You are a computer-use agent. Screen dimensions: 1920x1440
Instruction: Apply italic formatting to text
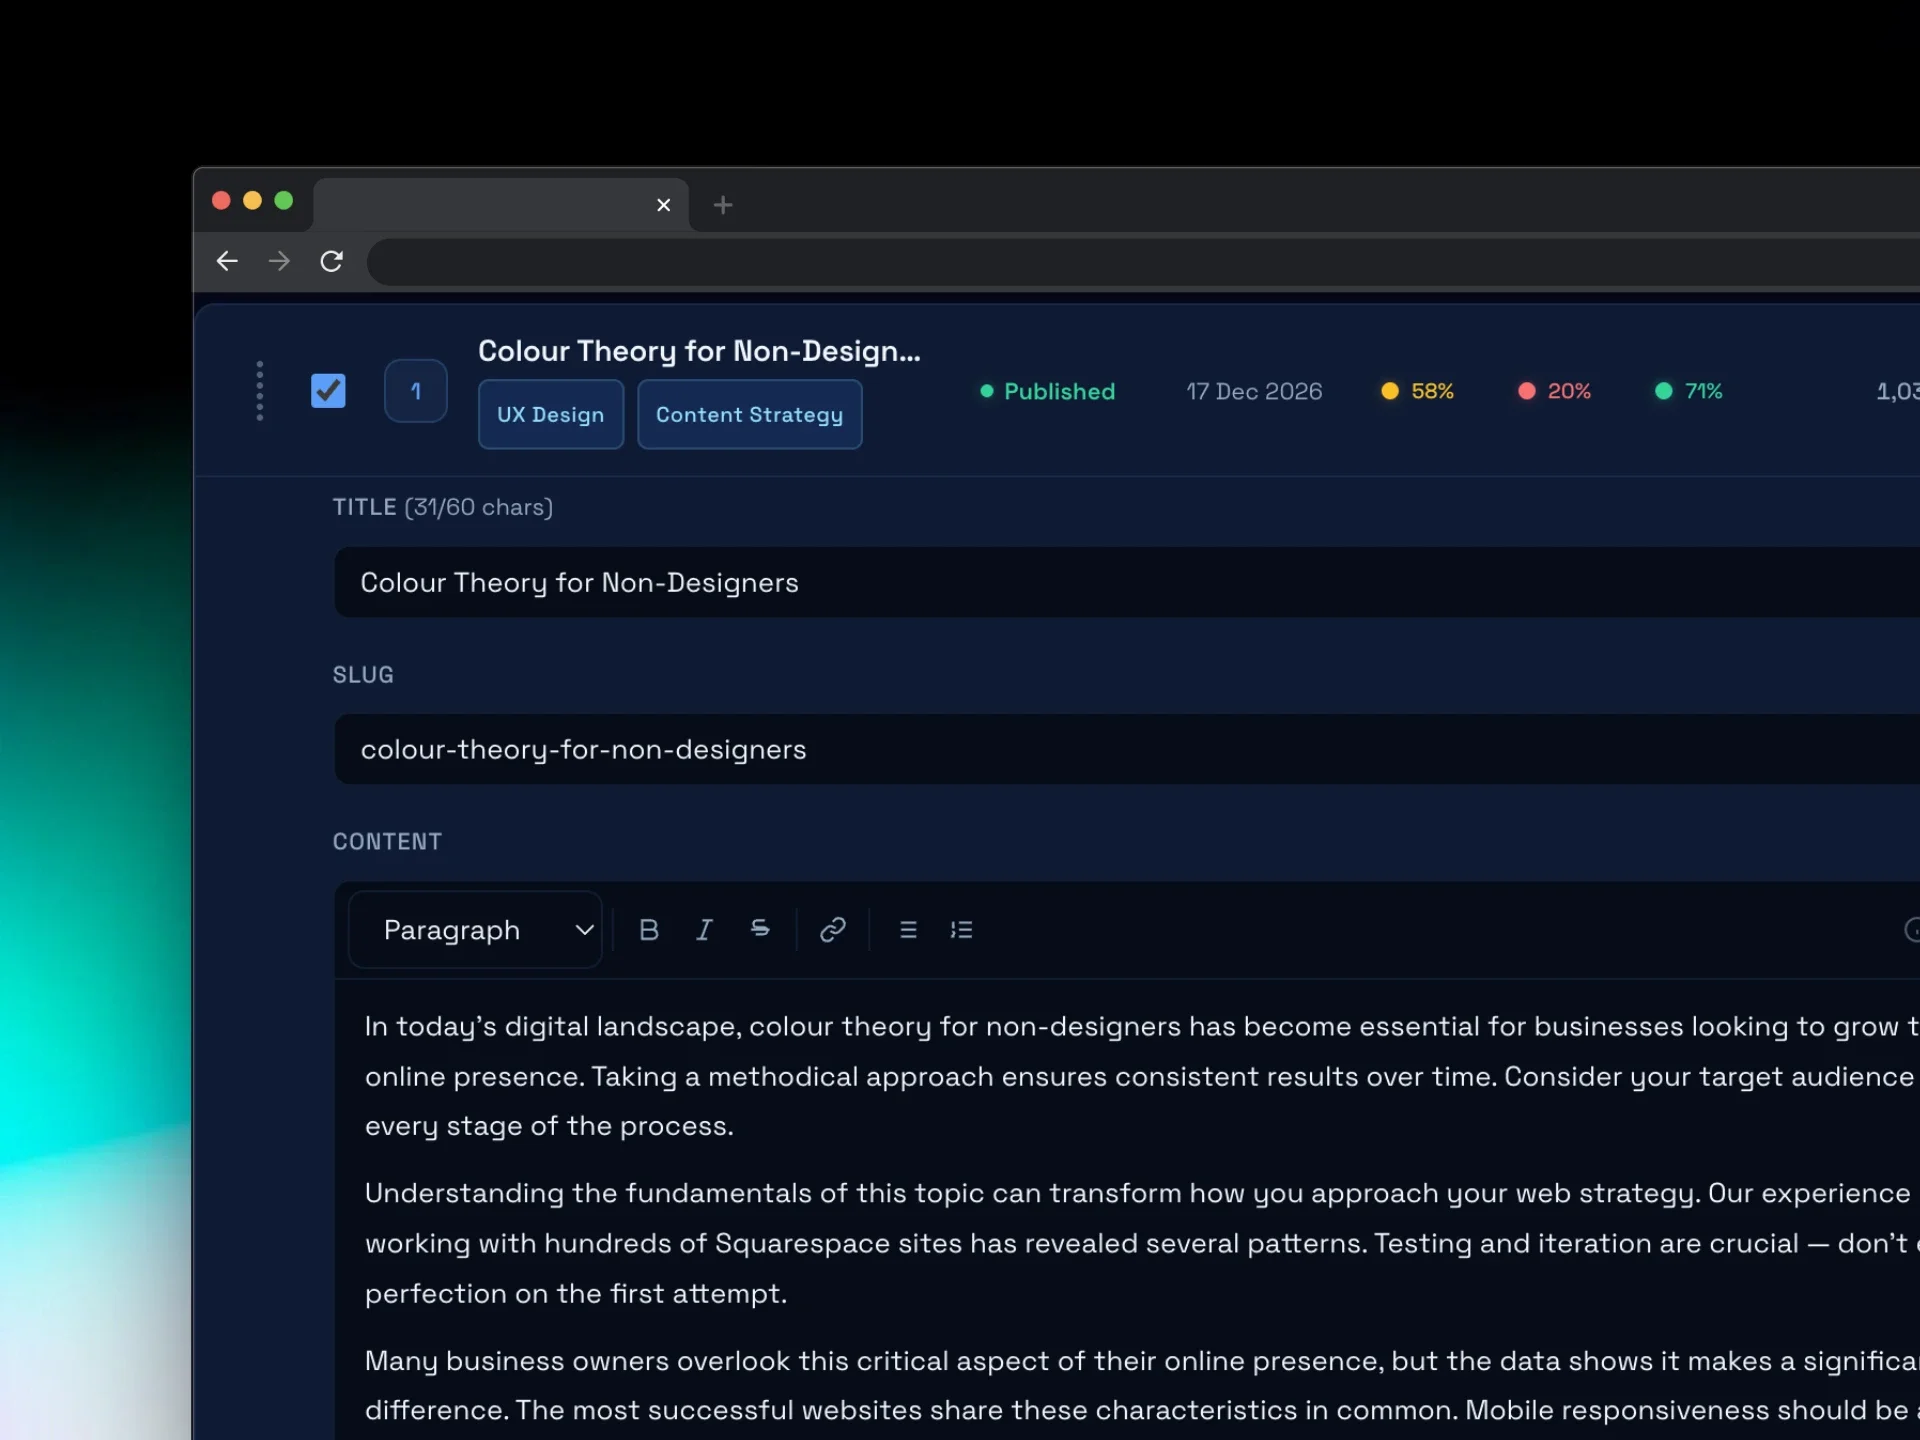(704, 930)
